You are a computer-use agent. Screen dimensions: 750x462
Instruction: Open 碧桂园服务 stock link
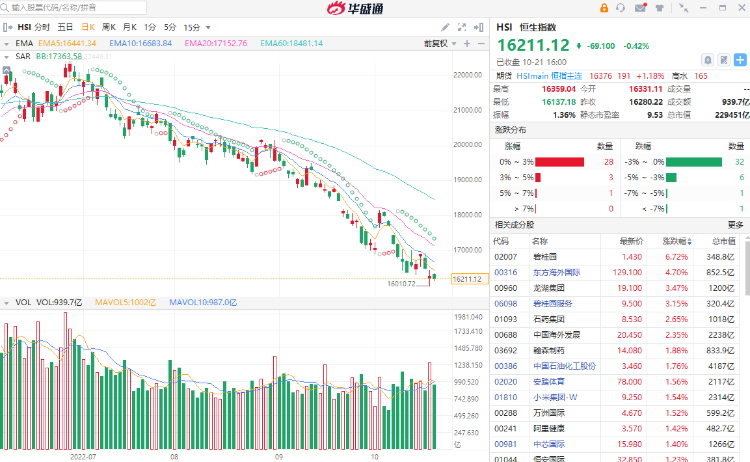point(552,304)
